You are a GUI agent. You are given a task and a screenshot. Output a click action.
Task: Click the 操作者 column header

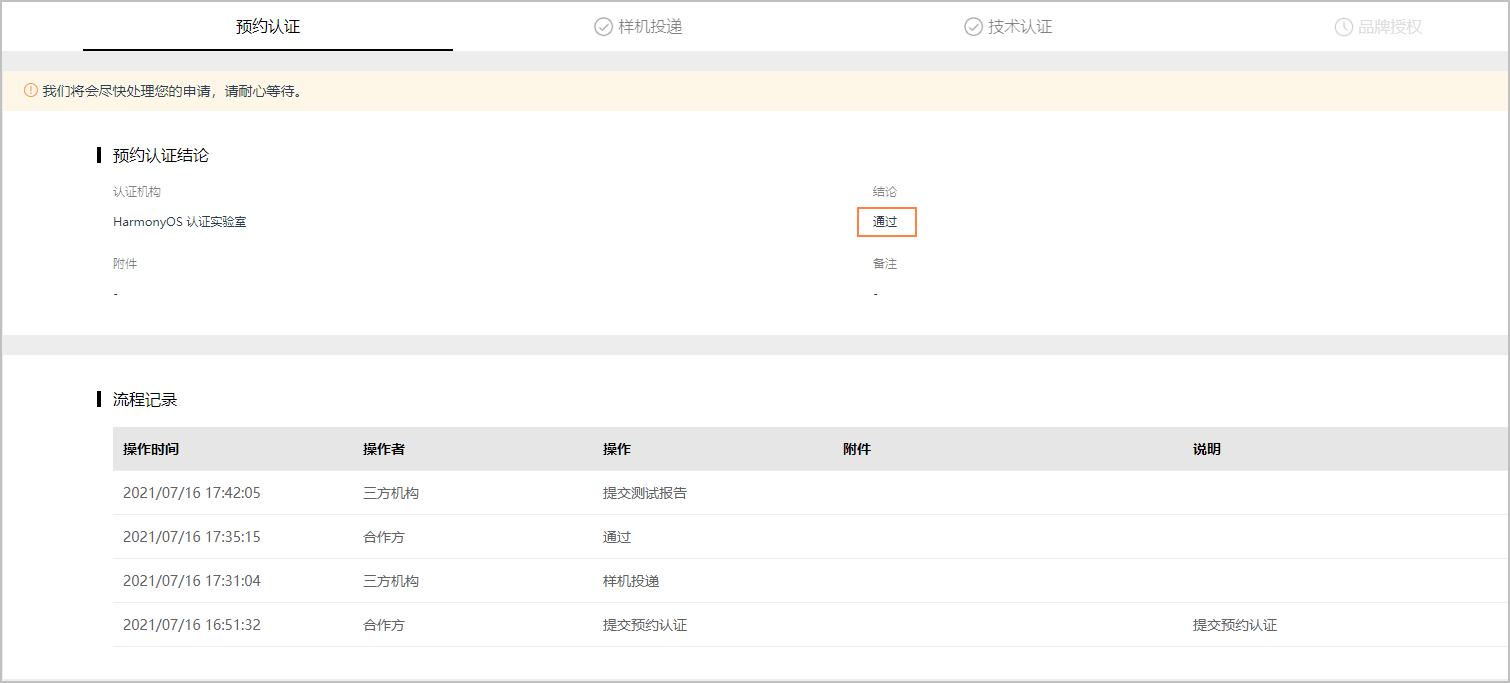[x=383, y=449]
